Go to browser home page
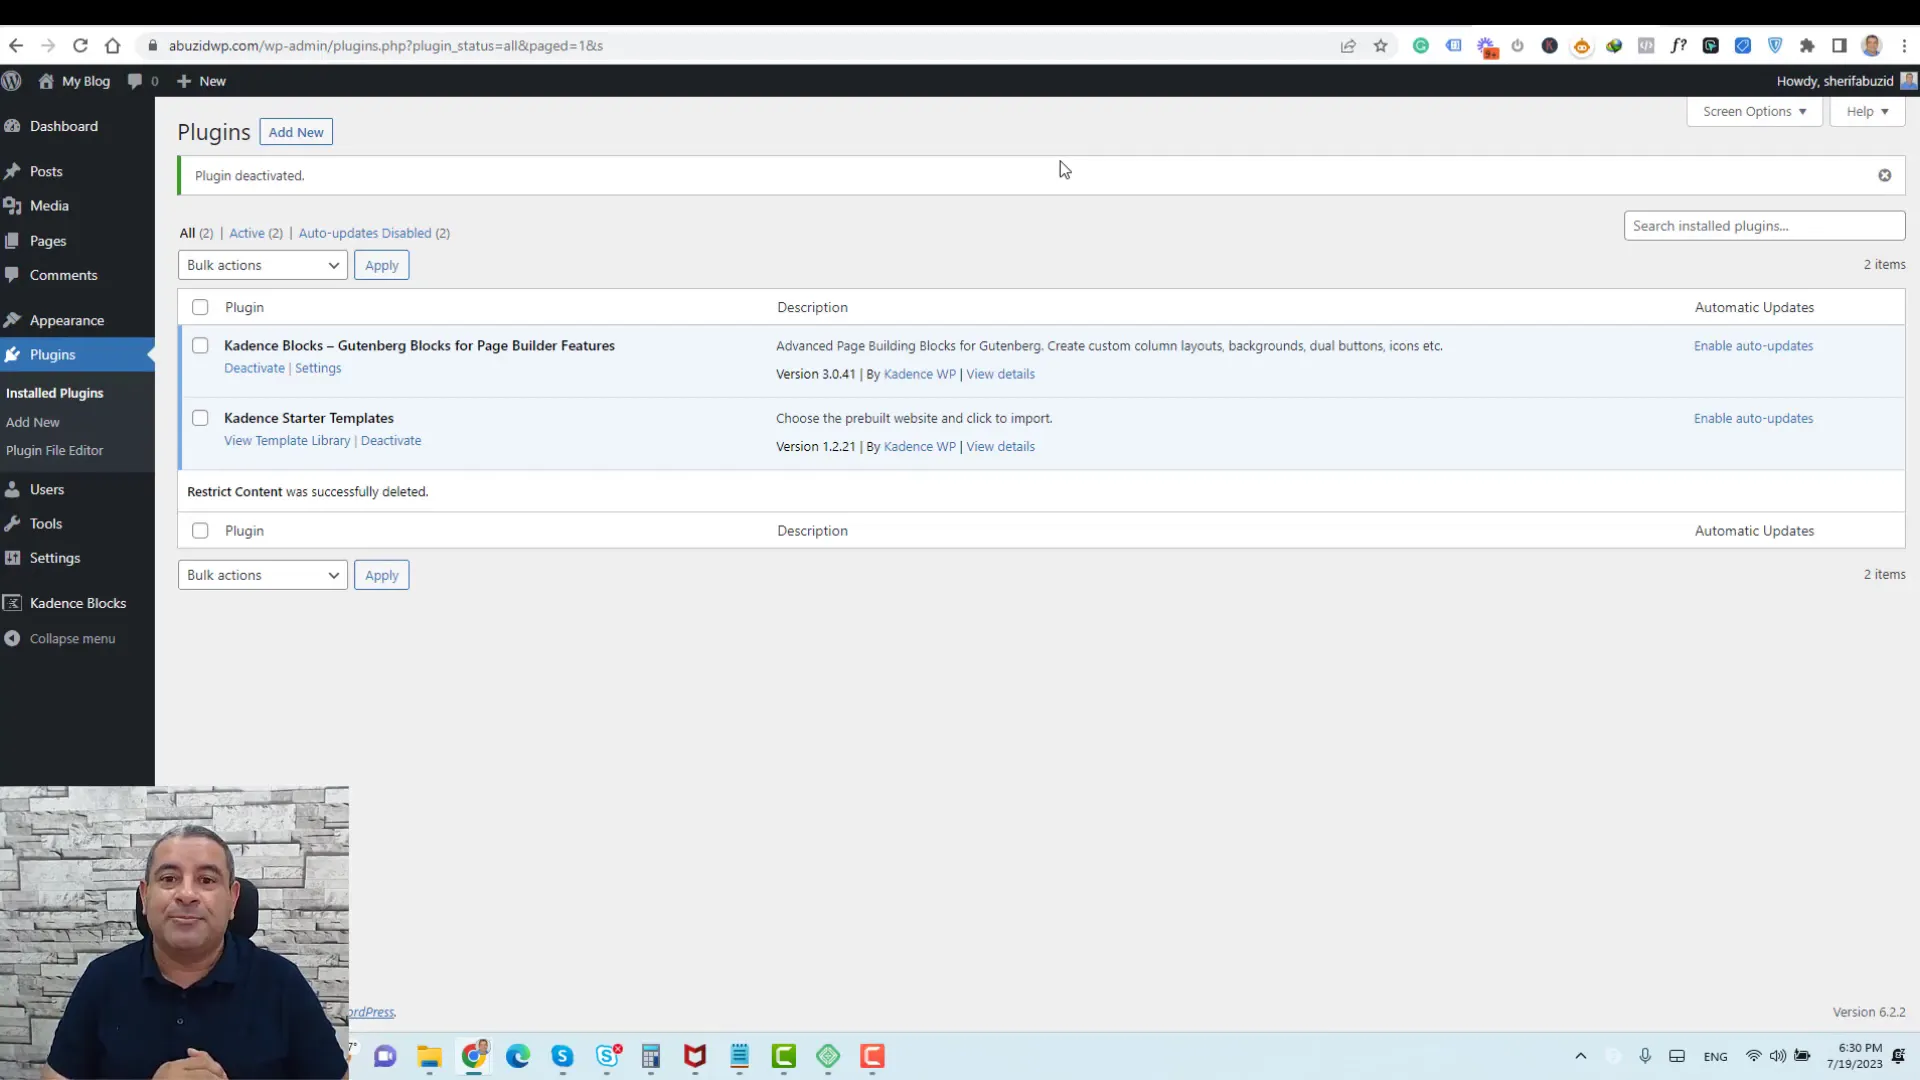Screen dimensions: 1920x1080 [112, 46]
